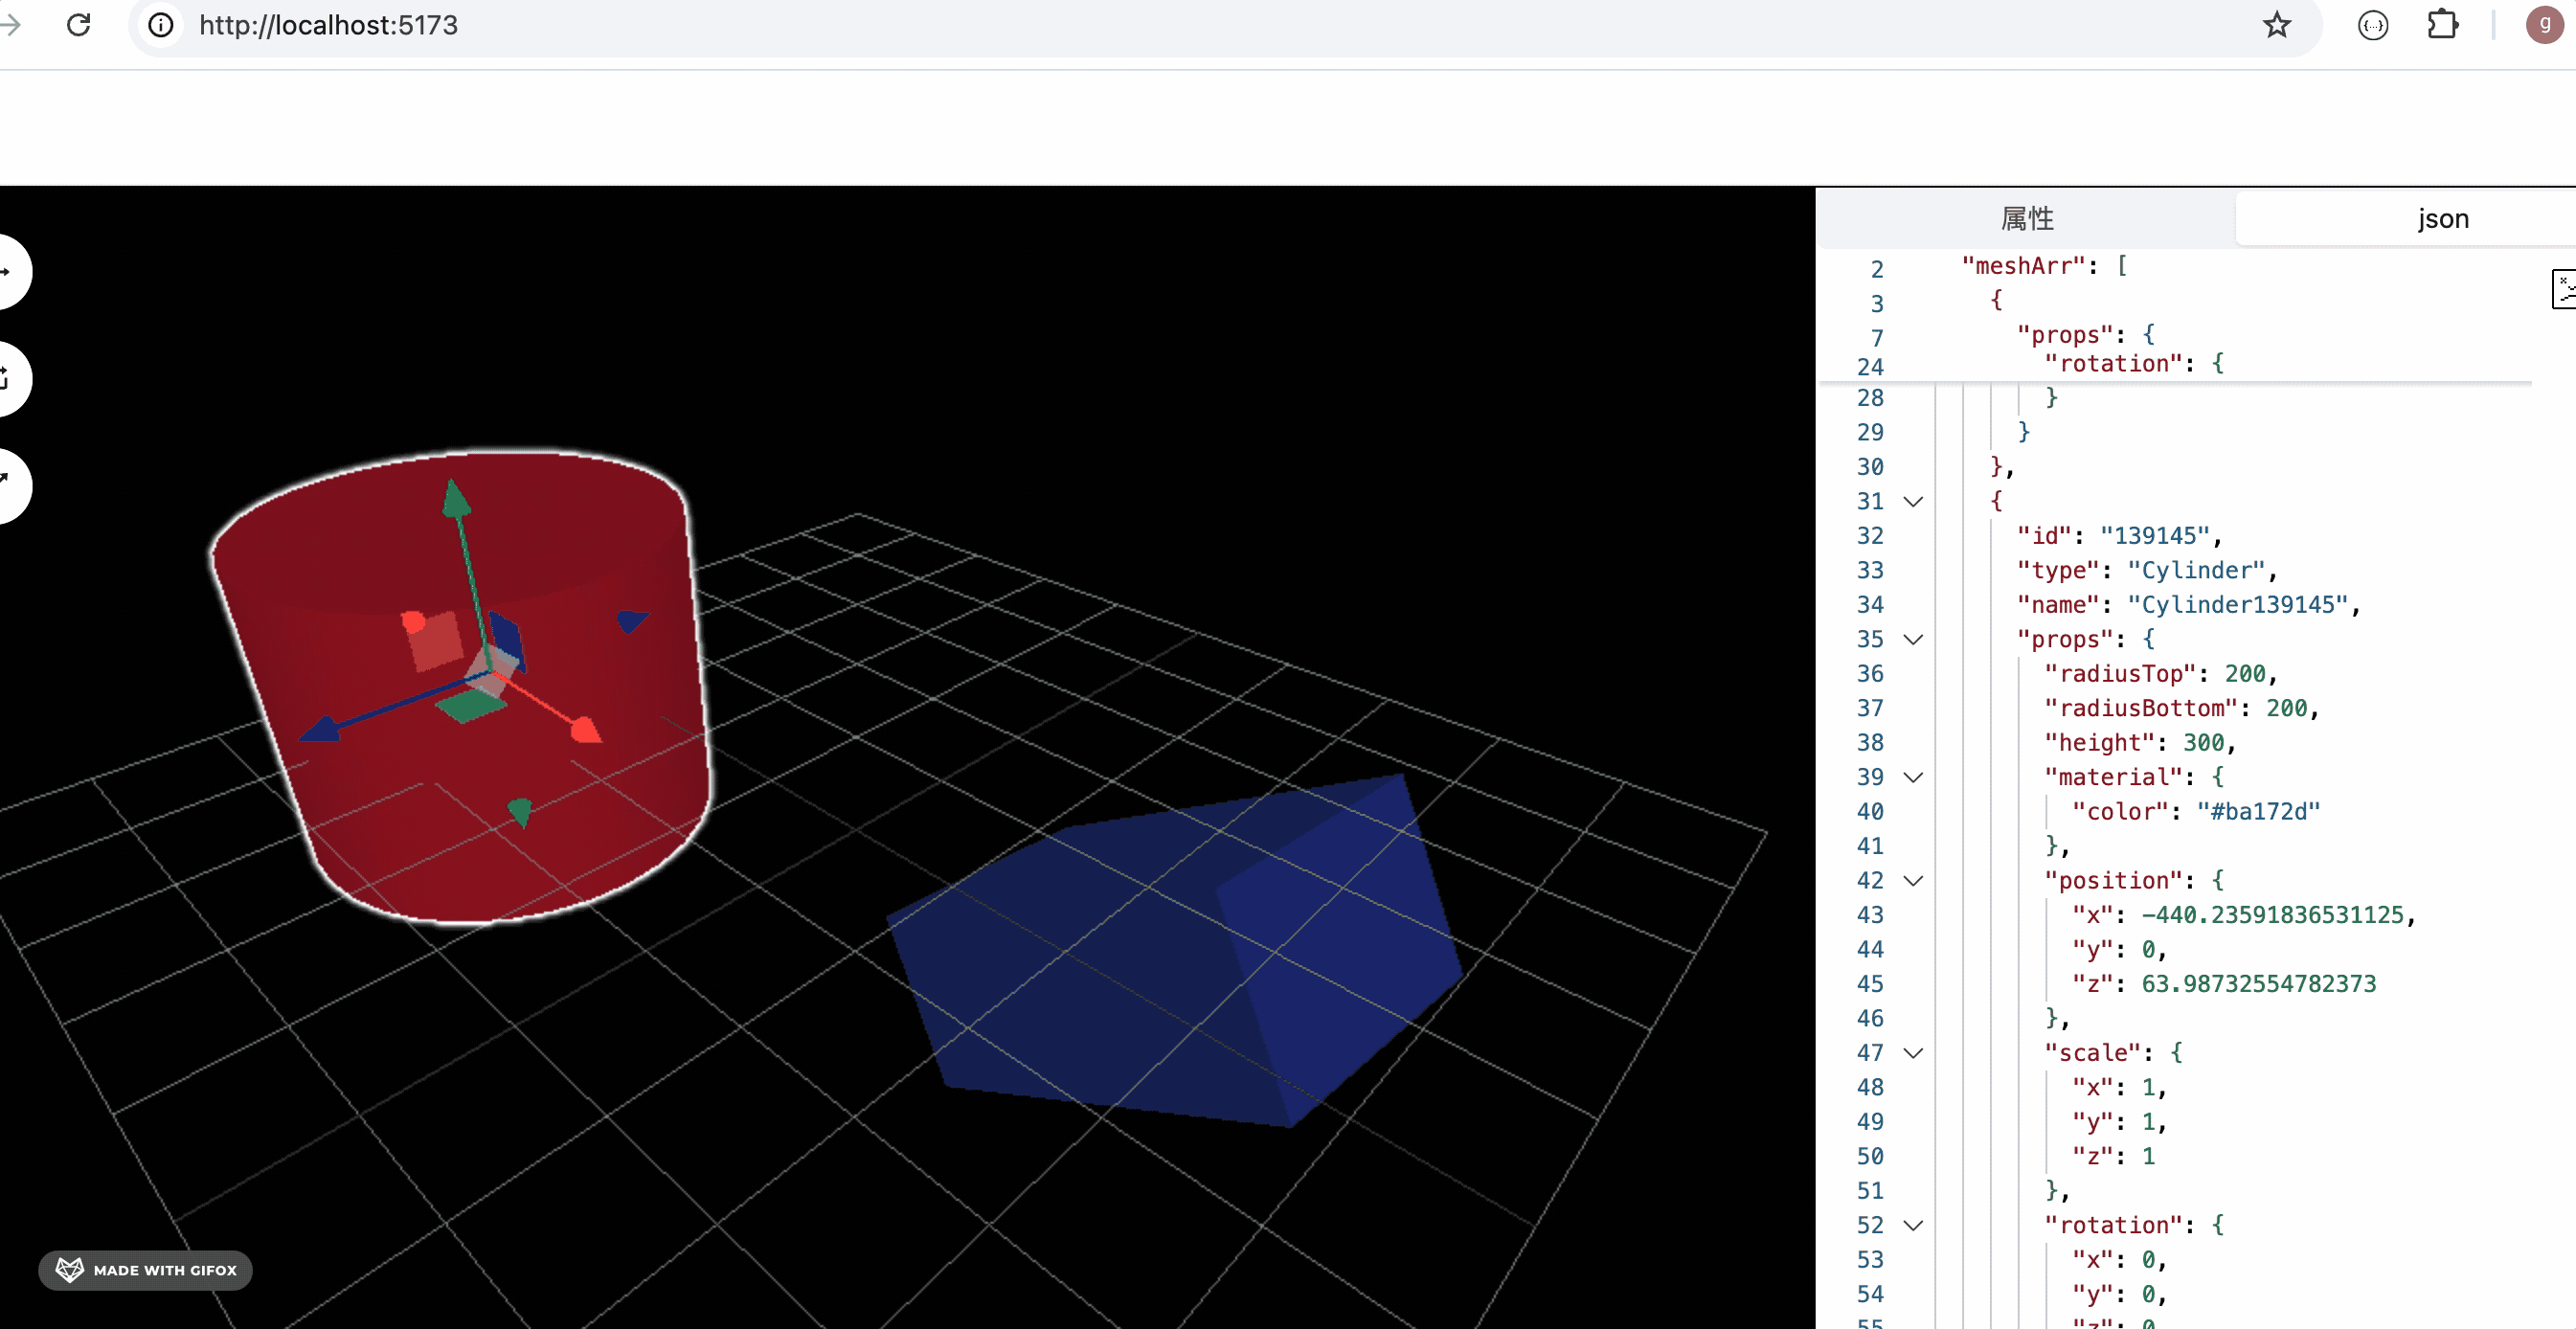Click position x value -440.23591836531125

click(2272, 915)
